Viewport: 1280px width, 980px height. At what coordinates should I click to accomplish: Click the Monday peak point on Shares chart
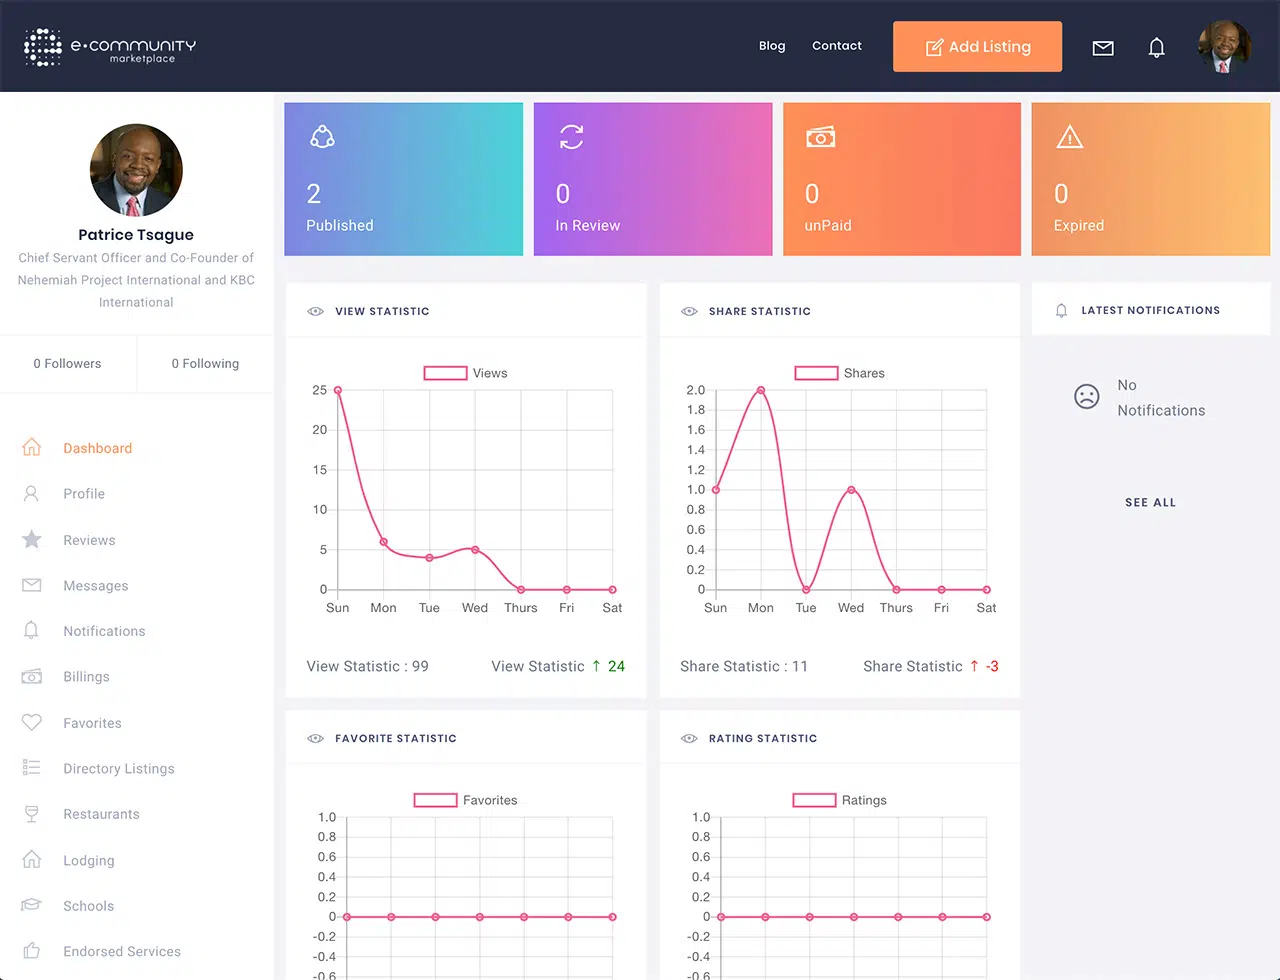pos(761,390)
